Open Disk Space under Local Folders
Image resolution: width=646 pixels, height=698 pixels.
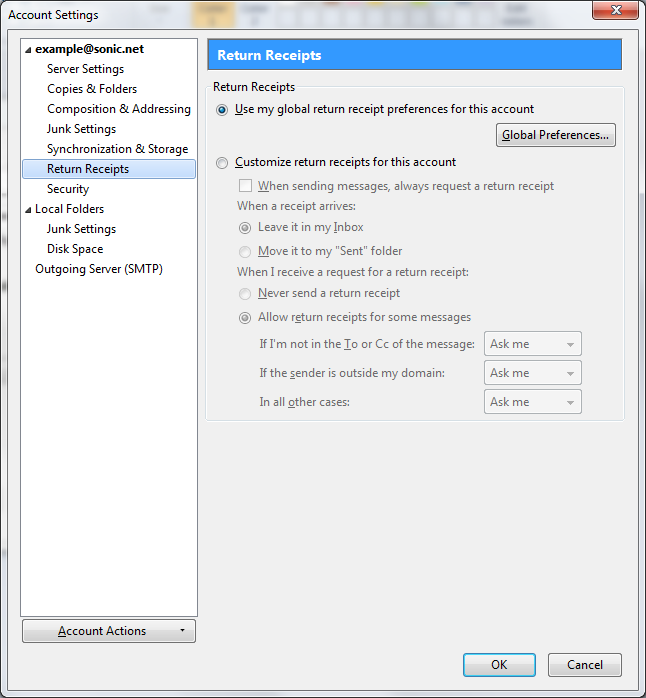click(x=75, y=249)
